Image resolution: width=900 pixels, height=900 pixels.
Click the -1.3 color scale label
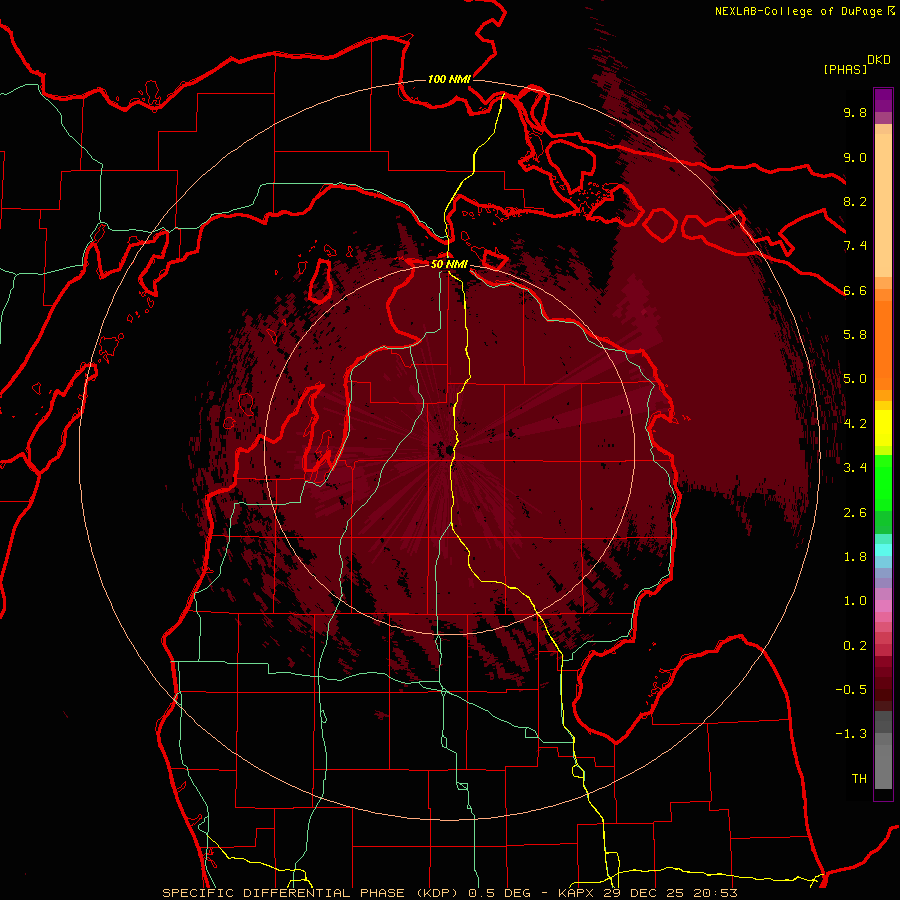[x=851, y=734]
